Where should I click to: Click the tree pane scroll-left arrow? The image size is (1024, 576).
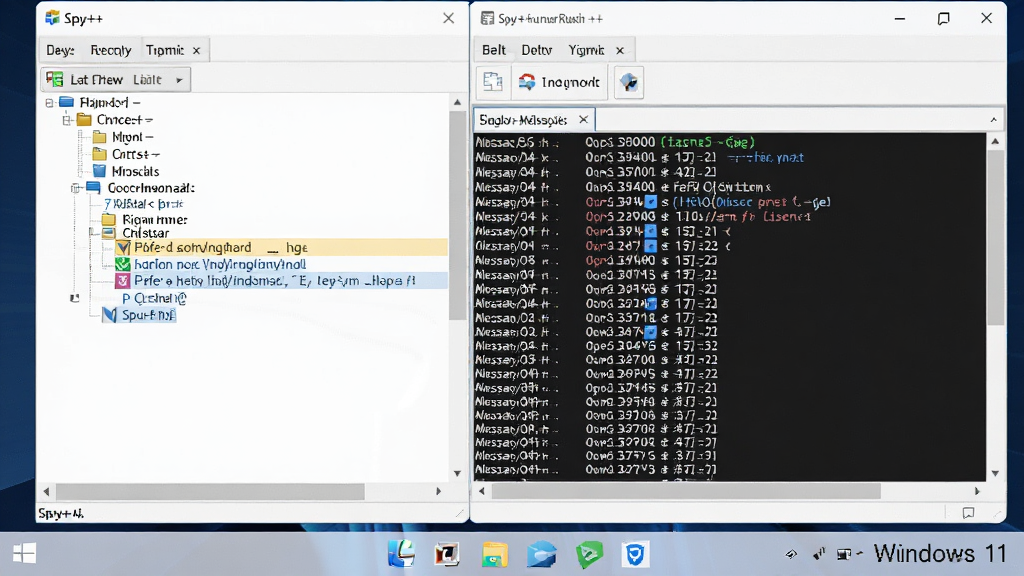46,491
